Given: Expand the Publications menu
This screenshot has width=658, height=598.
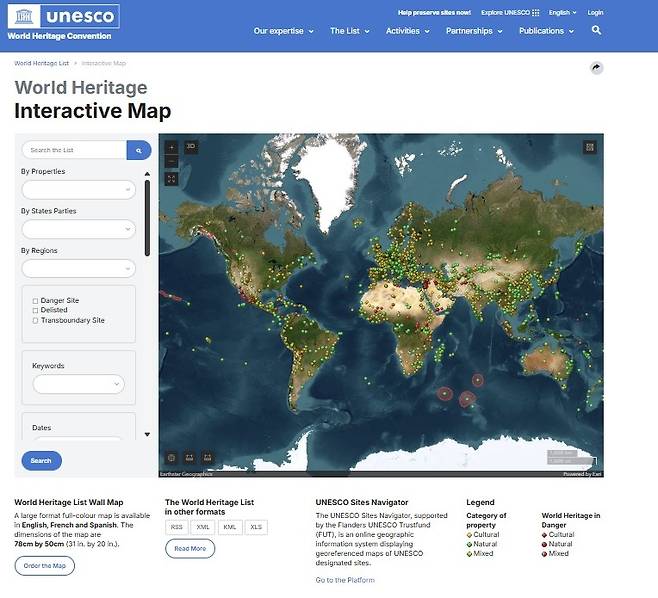Looking at the screenshot, I should [546, 31].
